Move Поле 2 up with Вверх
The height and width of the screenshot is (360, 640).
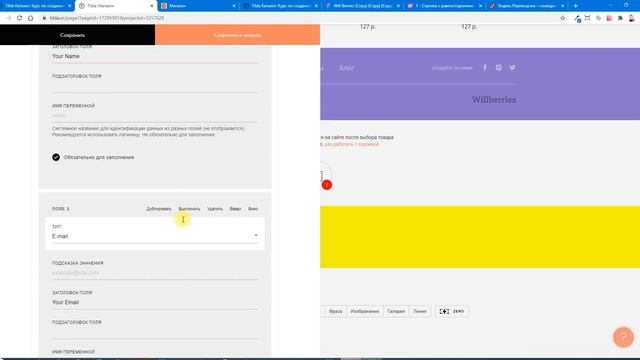pyautogui.click(x=235, y=209)
